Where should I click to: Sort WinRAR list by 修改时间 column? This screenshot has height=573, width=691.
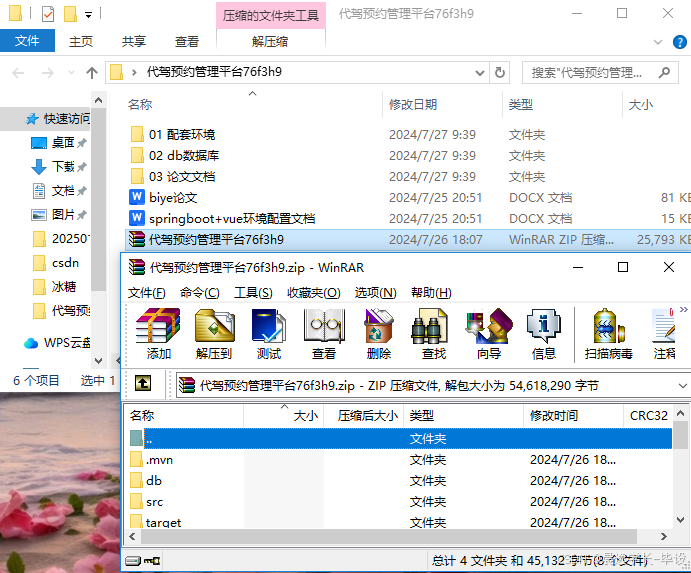click(554, 416)
